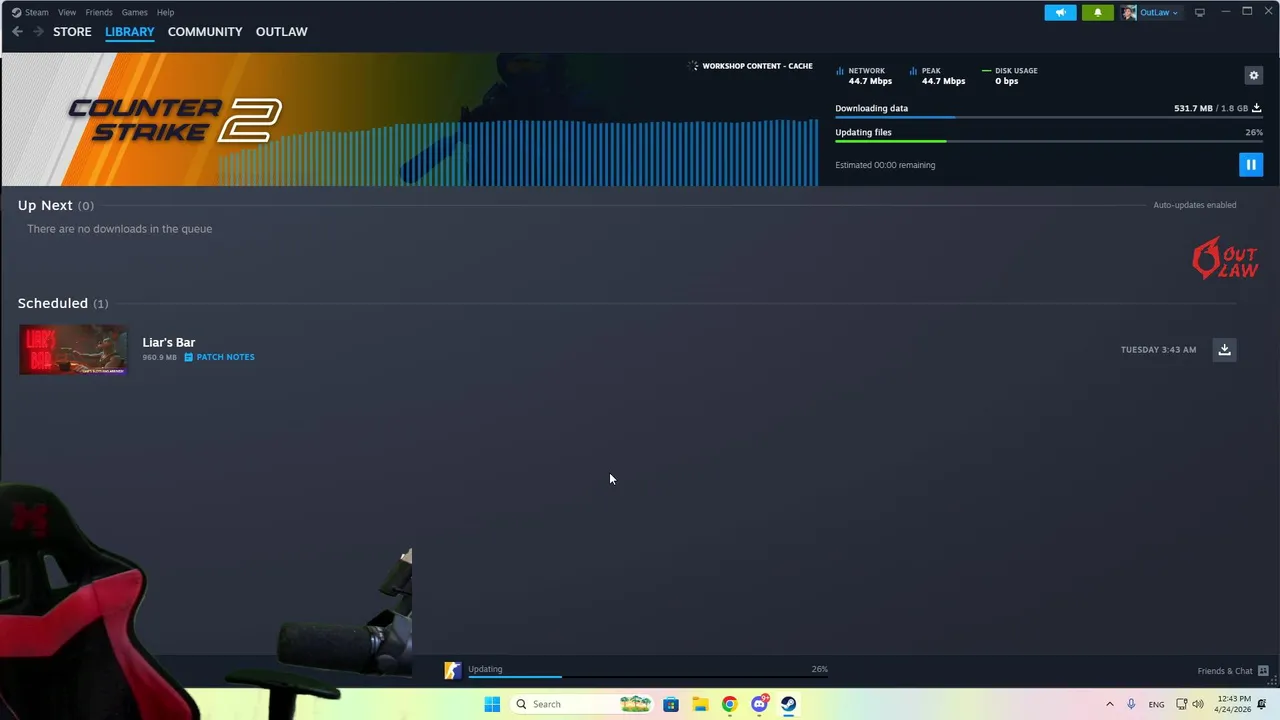Click the microphone tray icon
The height and width of the screenshot is (720, 1280).
click(1131, 704)
